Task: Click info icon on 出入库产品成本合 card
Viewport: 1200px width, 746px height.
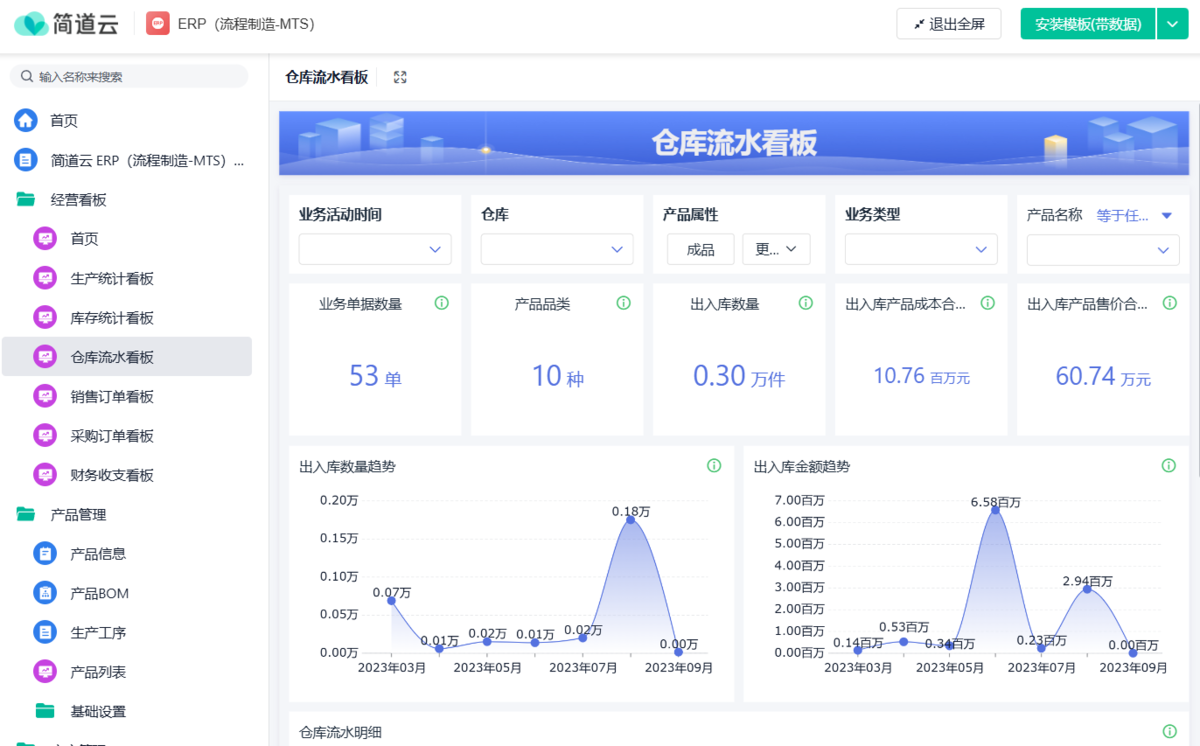Action: pyautogui.click(x=988, y=303)
